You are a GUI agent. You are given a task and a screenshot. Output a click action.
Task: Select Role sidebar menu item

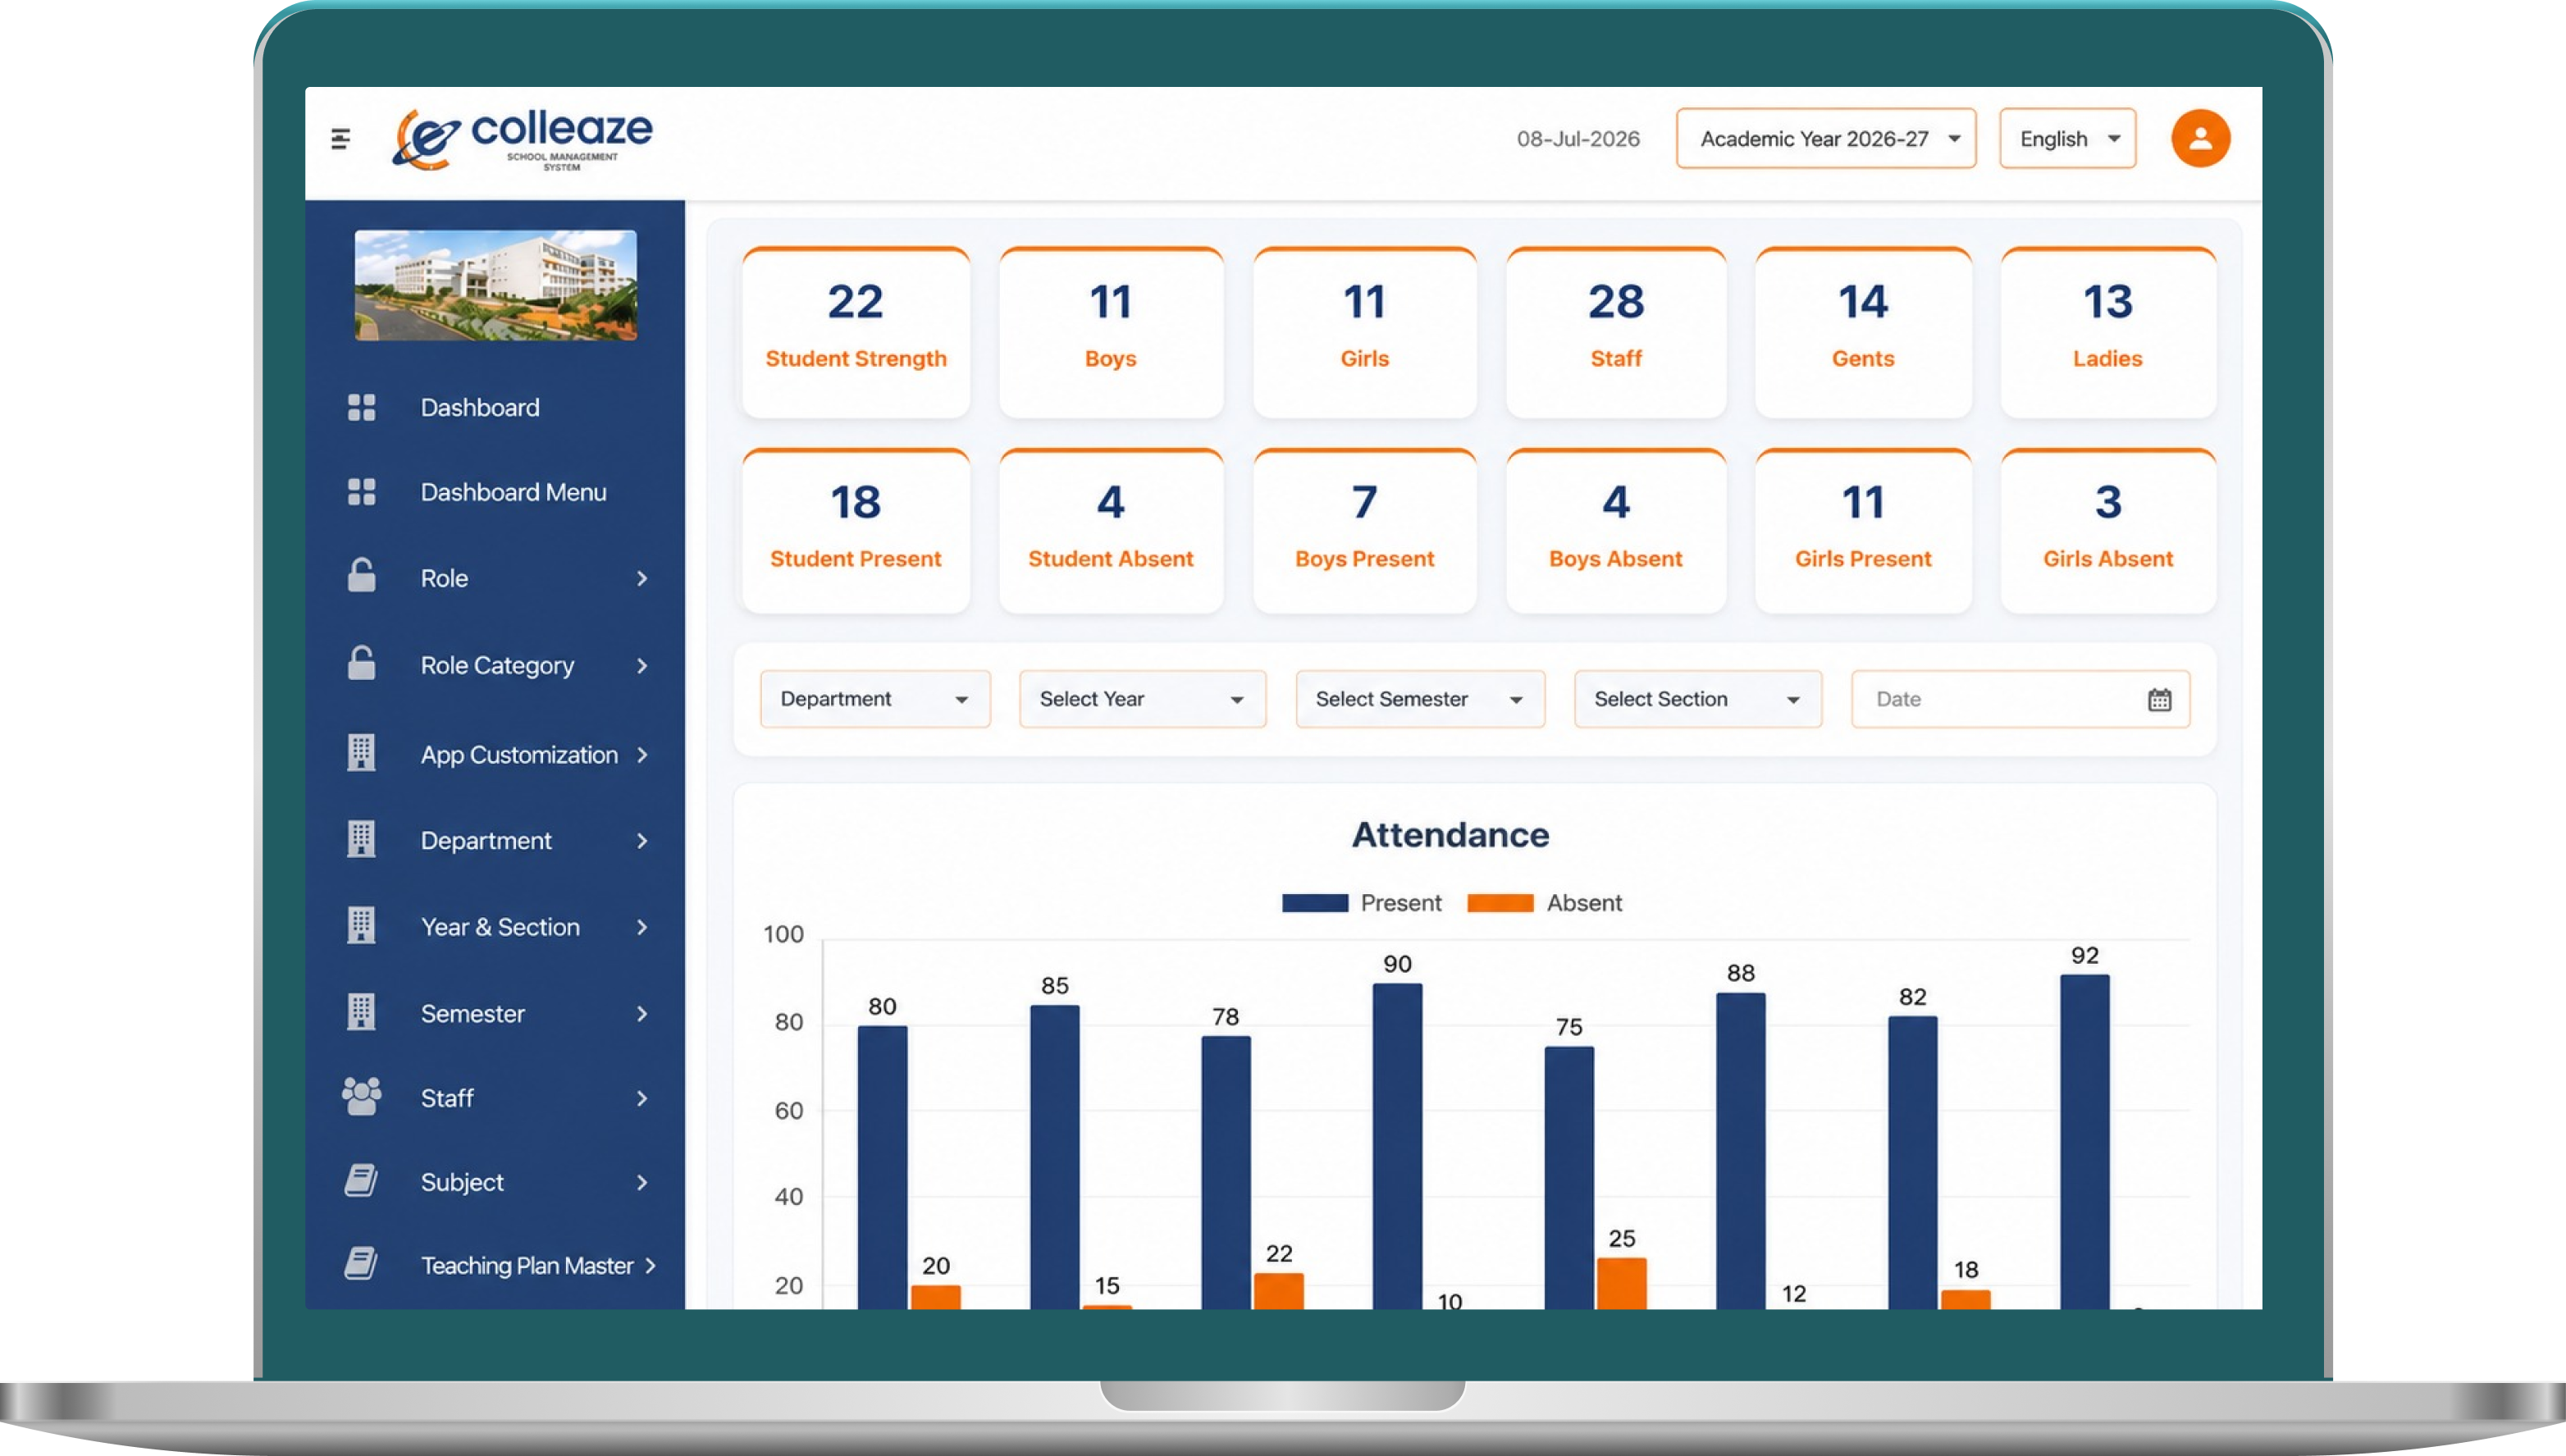pos(444,578)
